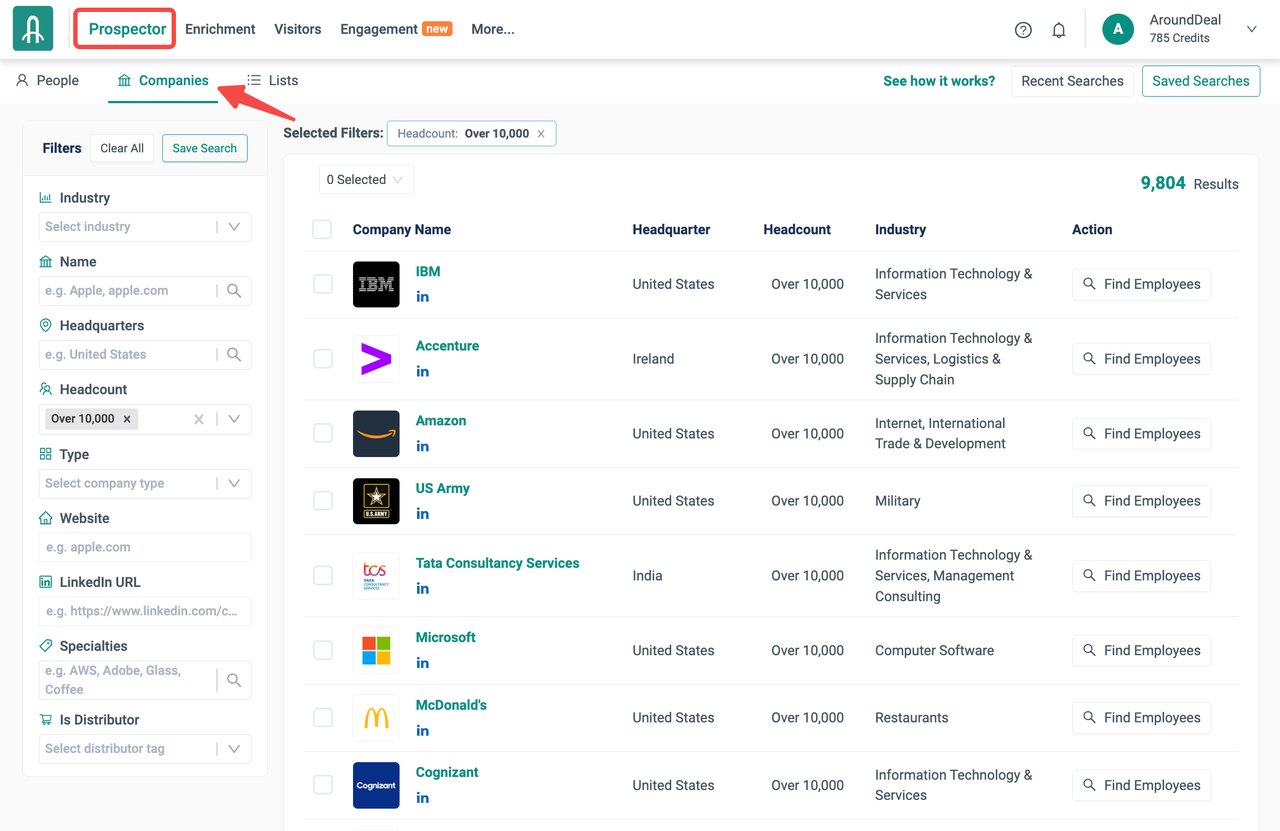Open the Select company type dropdown
Image resolution: width=1280 pixels, height=831 pixels.
234,484
